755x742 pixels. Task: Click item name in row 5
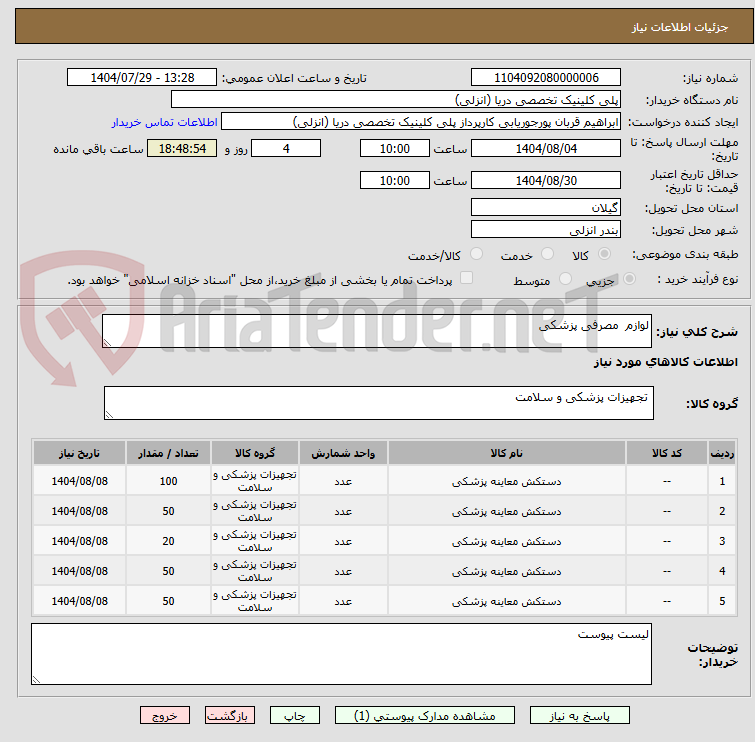click(x=507, y=601)
